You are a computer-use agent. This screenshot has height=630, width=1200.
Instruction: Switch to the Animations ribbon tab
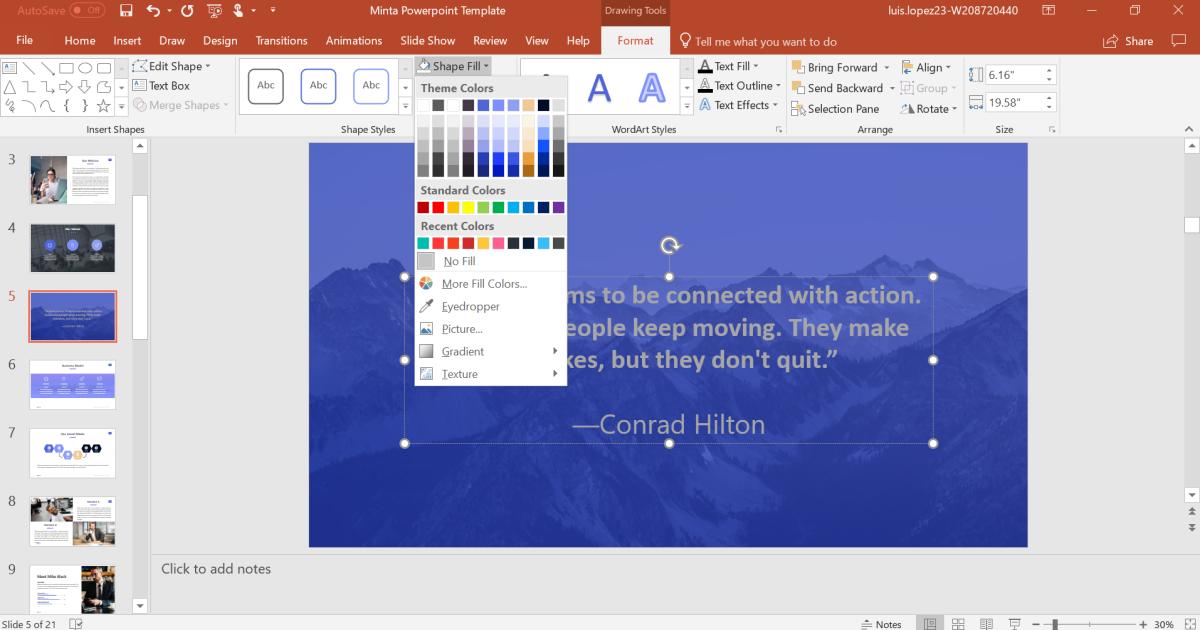click(353, 41)
